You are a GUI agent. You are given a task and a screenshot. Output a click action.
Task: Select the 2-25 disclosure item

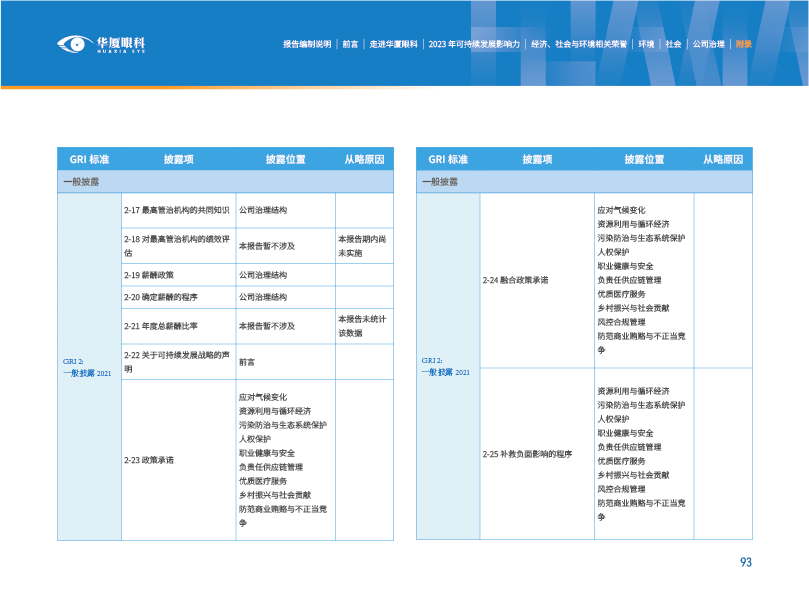tap(526, 454)
